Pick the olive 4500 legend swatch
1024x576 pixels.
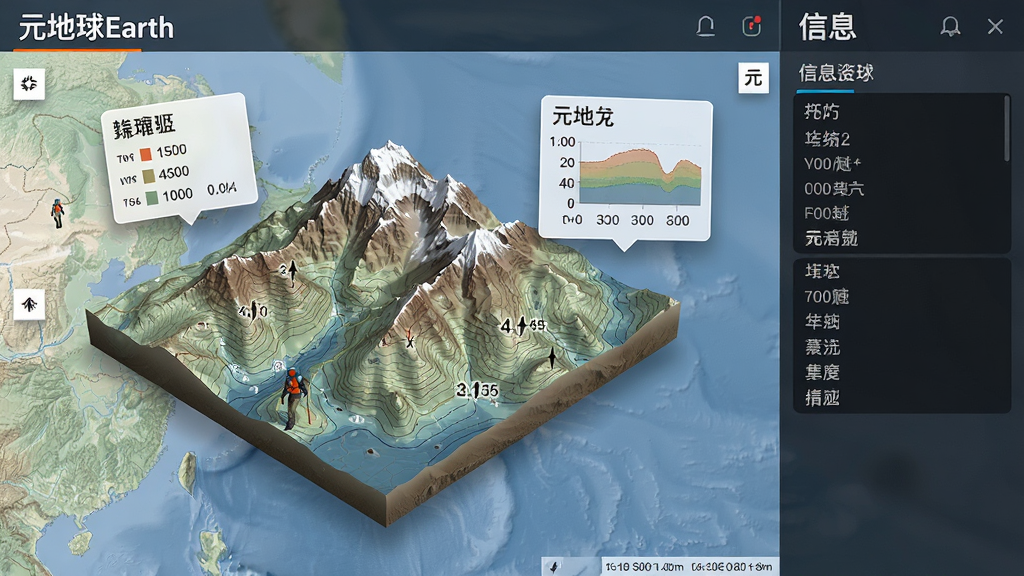coord(148,176)
